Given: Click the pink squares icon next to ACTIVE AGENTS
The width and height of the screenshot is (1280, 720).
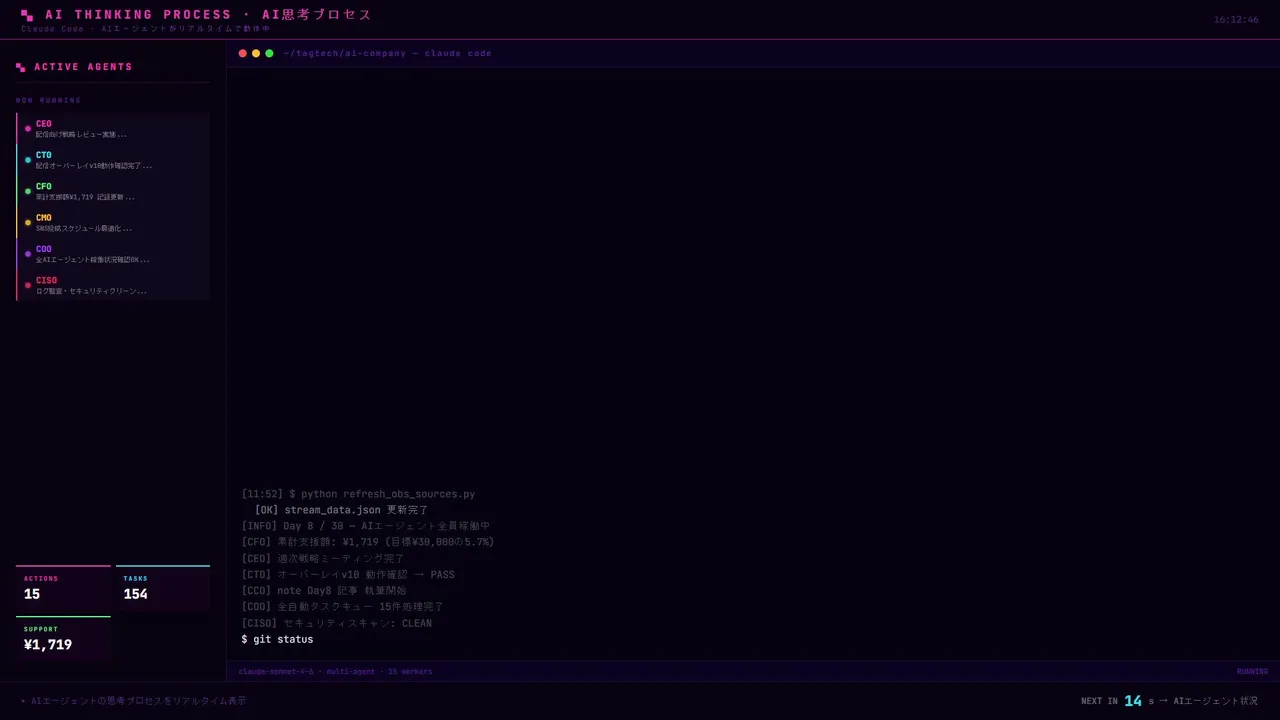Looking at the screenshot, I should point(21,67).
